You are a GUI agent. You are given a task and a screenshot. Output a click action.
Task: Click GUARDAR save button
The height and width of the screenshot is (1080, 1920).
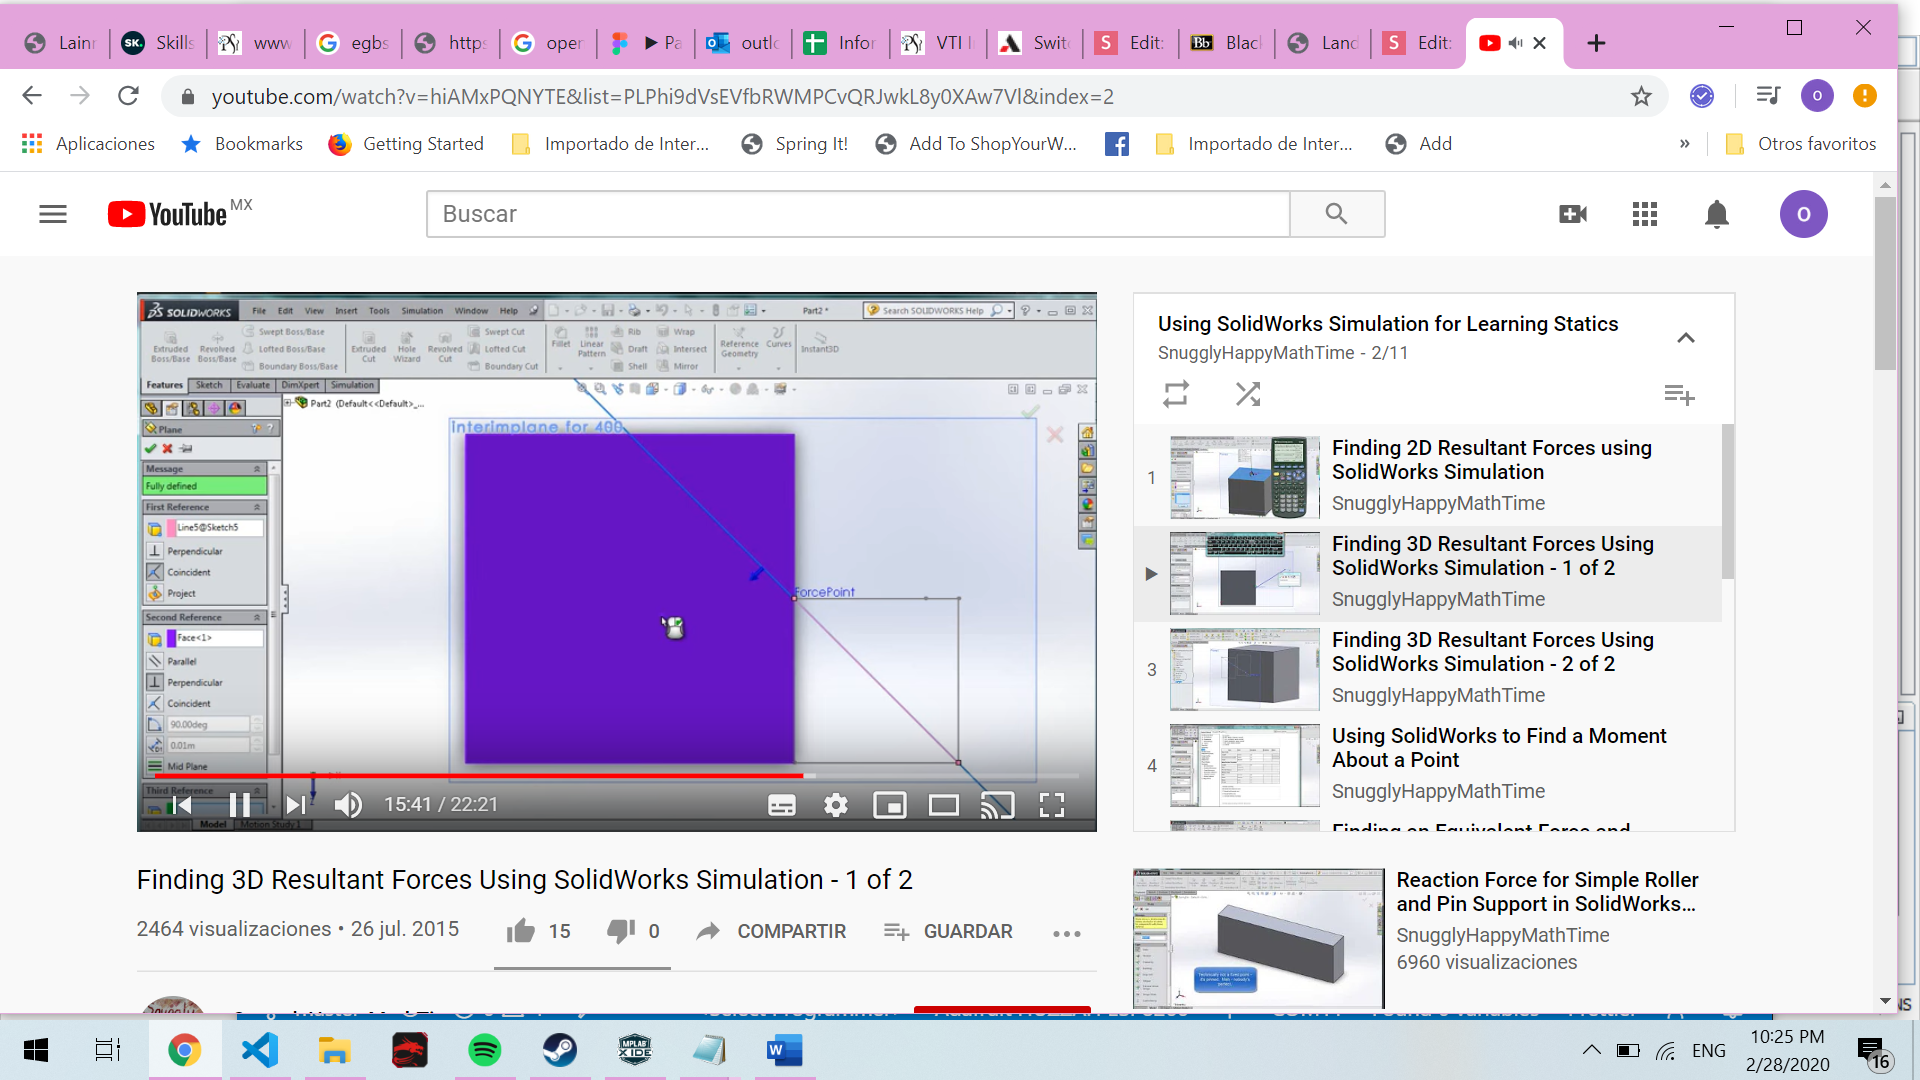[948, 931]
